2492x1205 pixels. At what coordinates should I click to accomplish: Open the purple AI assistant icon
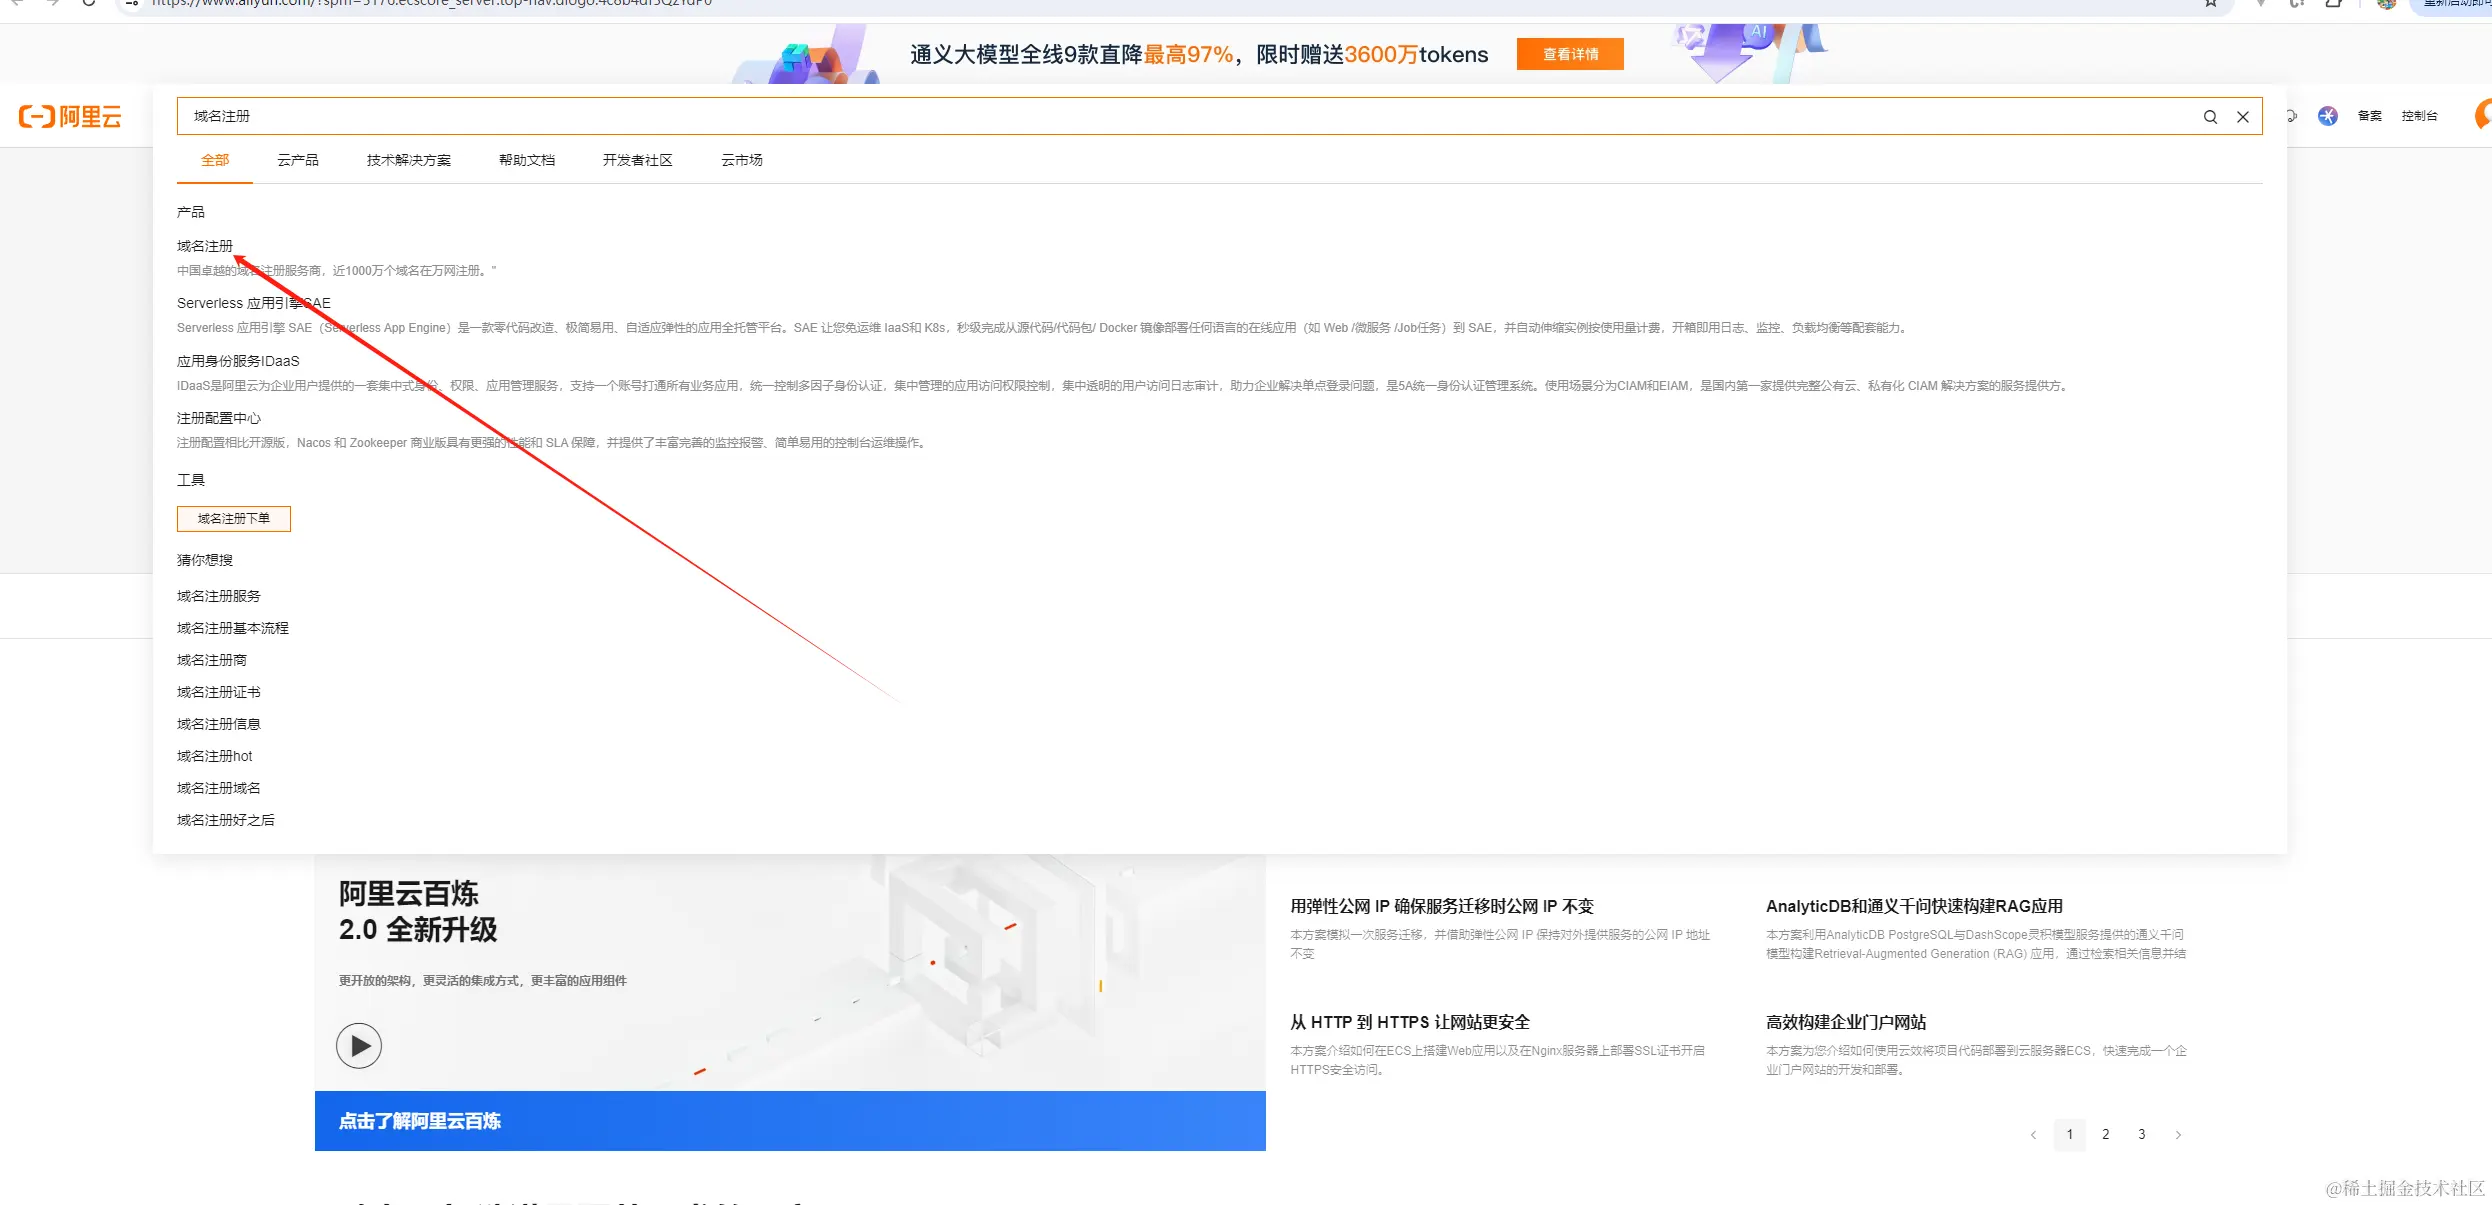tap(2328, 116)
